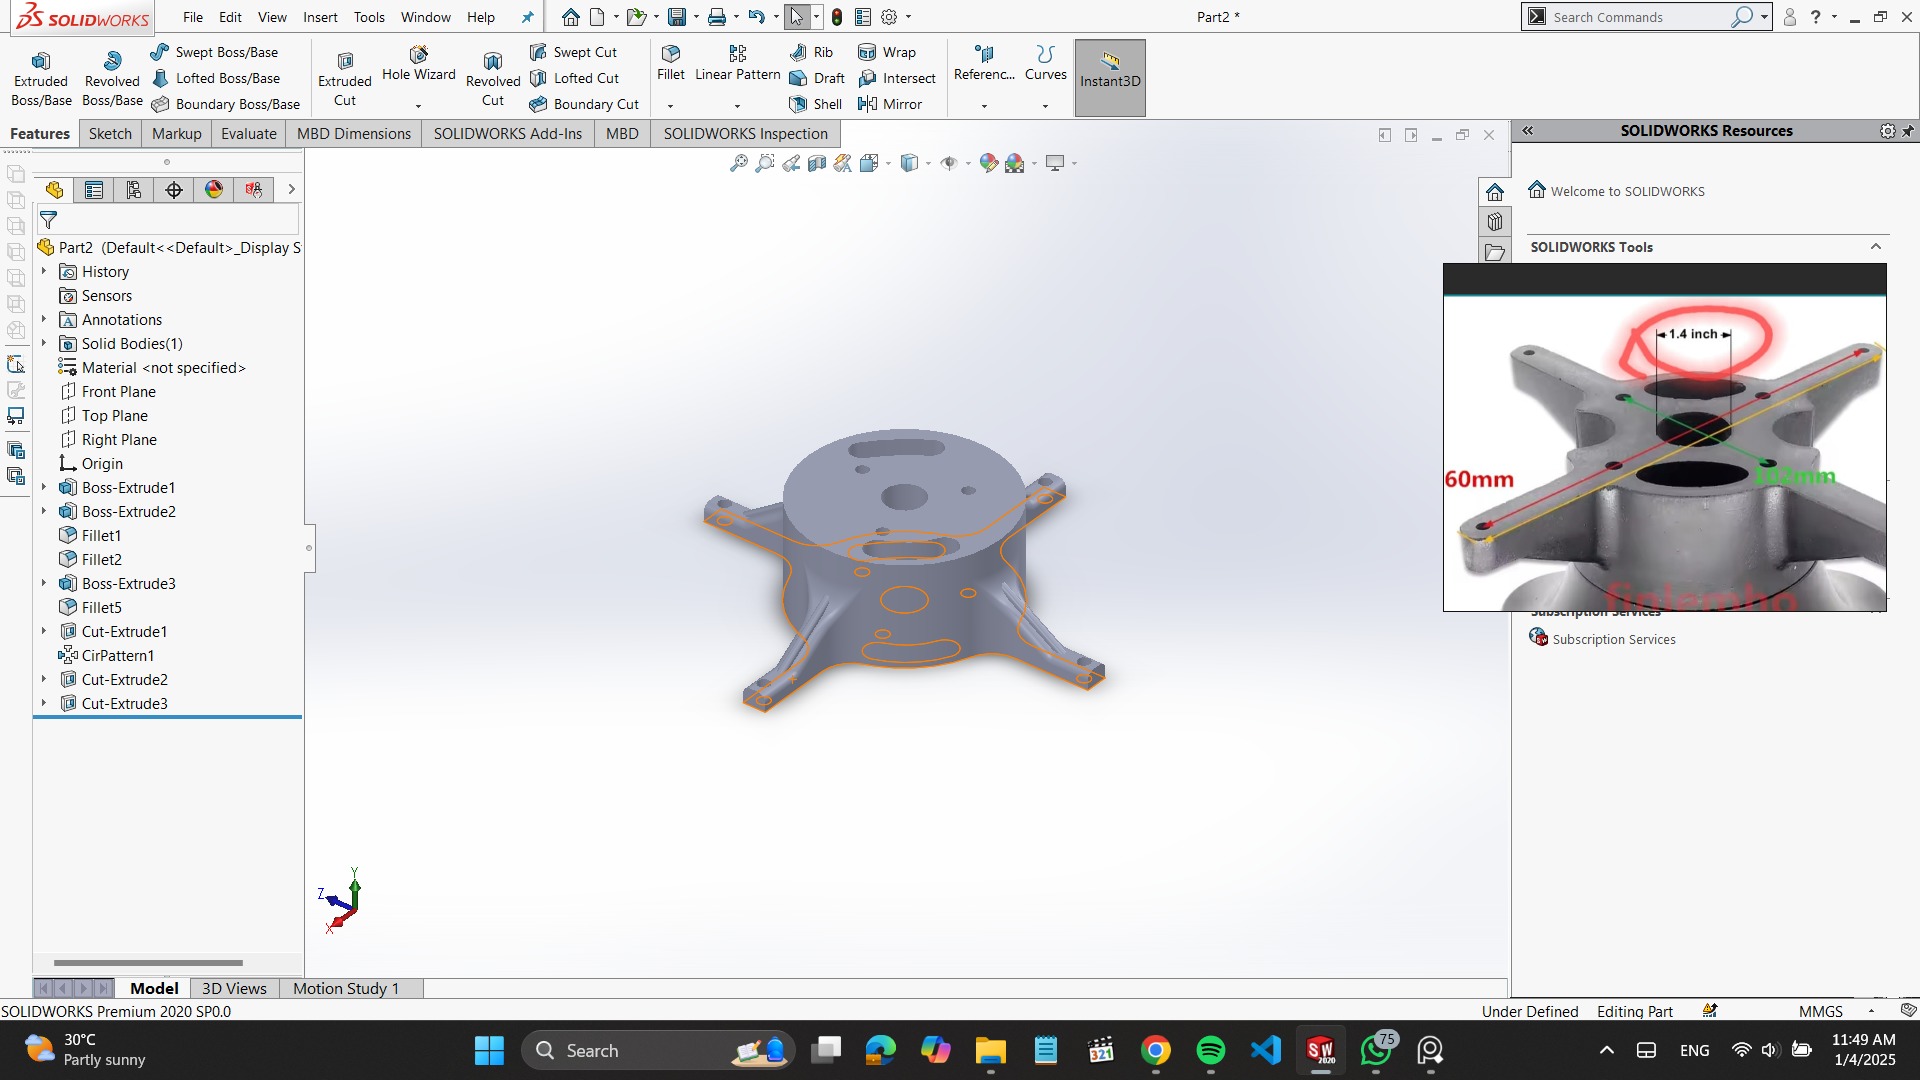Select the Revolved Cut tool
Viewport: 1920px width, 1080px height.
pyautogui.click(x=493, y=78)
